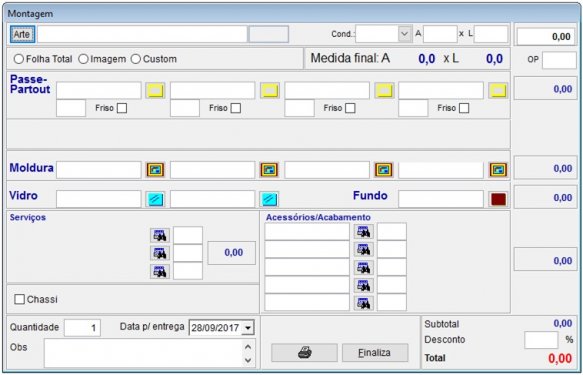Click the first Acessórios/Acabamento name field
Screen dimensions: 583x375
click(307, 232)
